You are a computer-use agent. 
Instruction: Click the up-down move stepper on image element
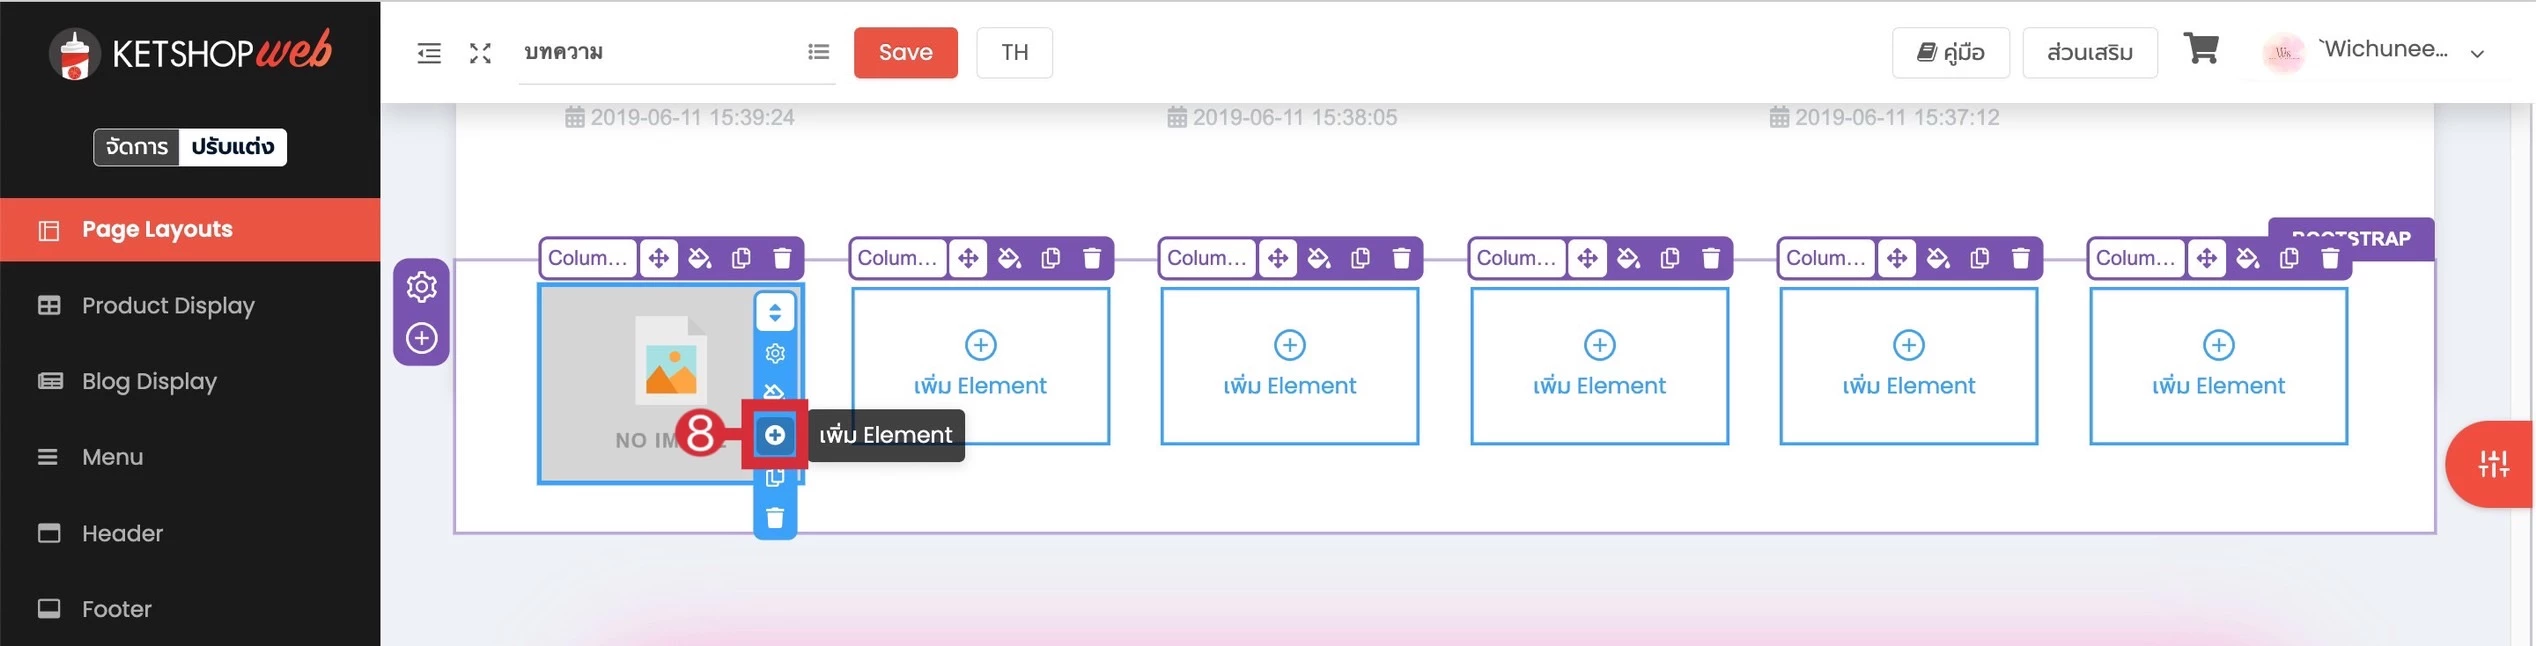click(x=774, y=313)
